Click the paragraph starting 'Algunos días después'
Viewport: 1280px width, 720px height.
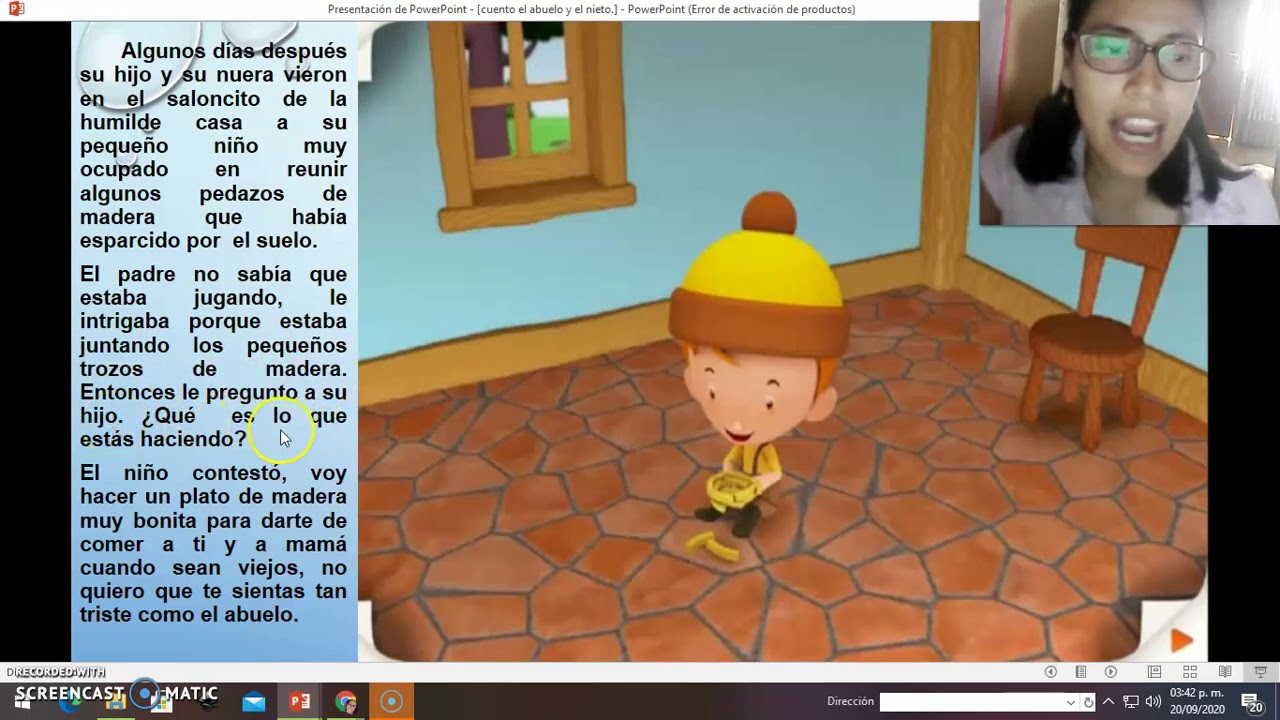coord(213,145)
